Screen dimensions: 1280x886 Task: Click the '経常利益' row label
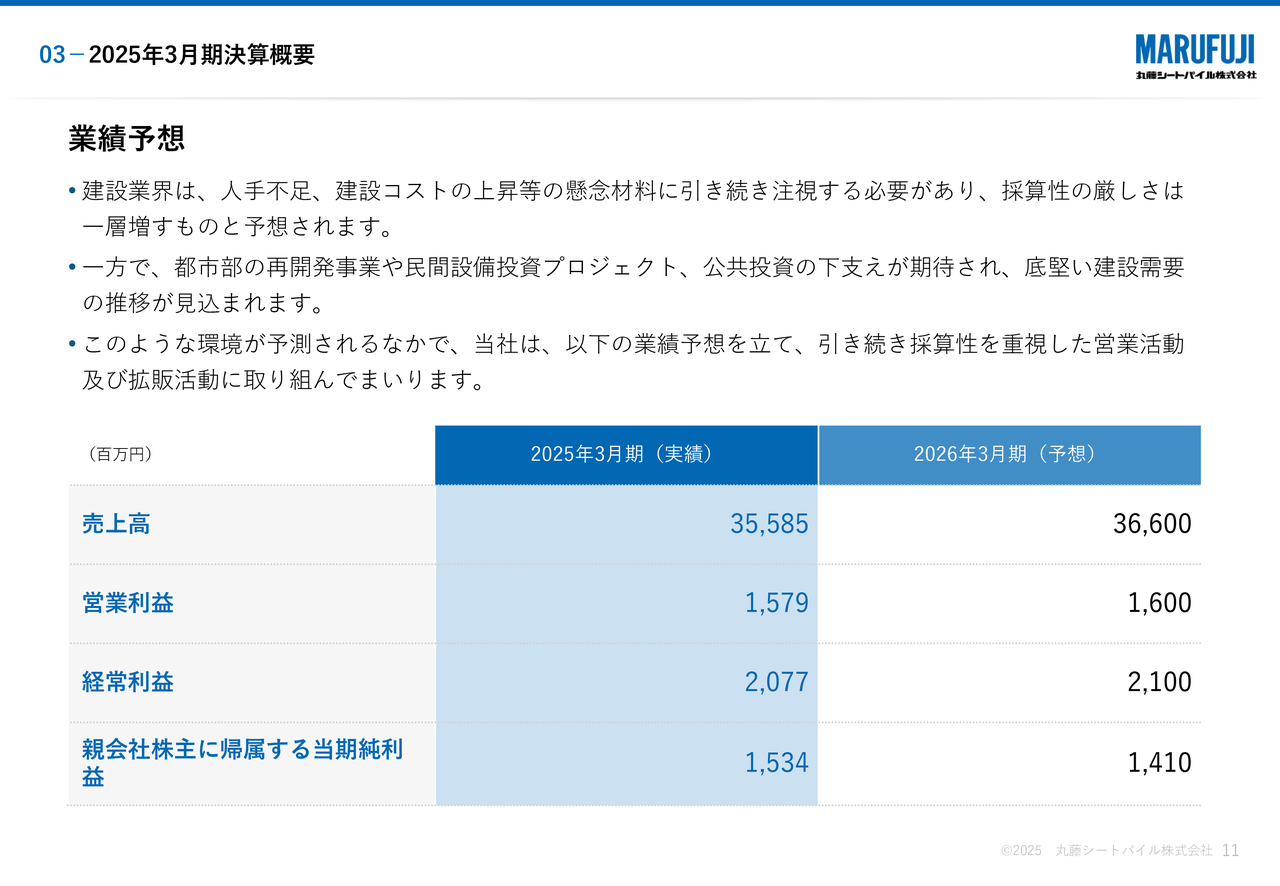128,682
